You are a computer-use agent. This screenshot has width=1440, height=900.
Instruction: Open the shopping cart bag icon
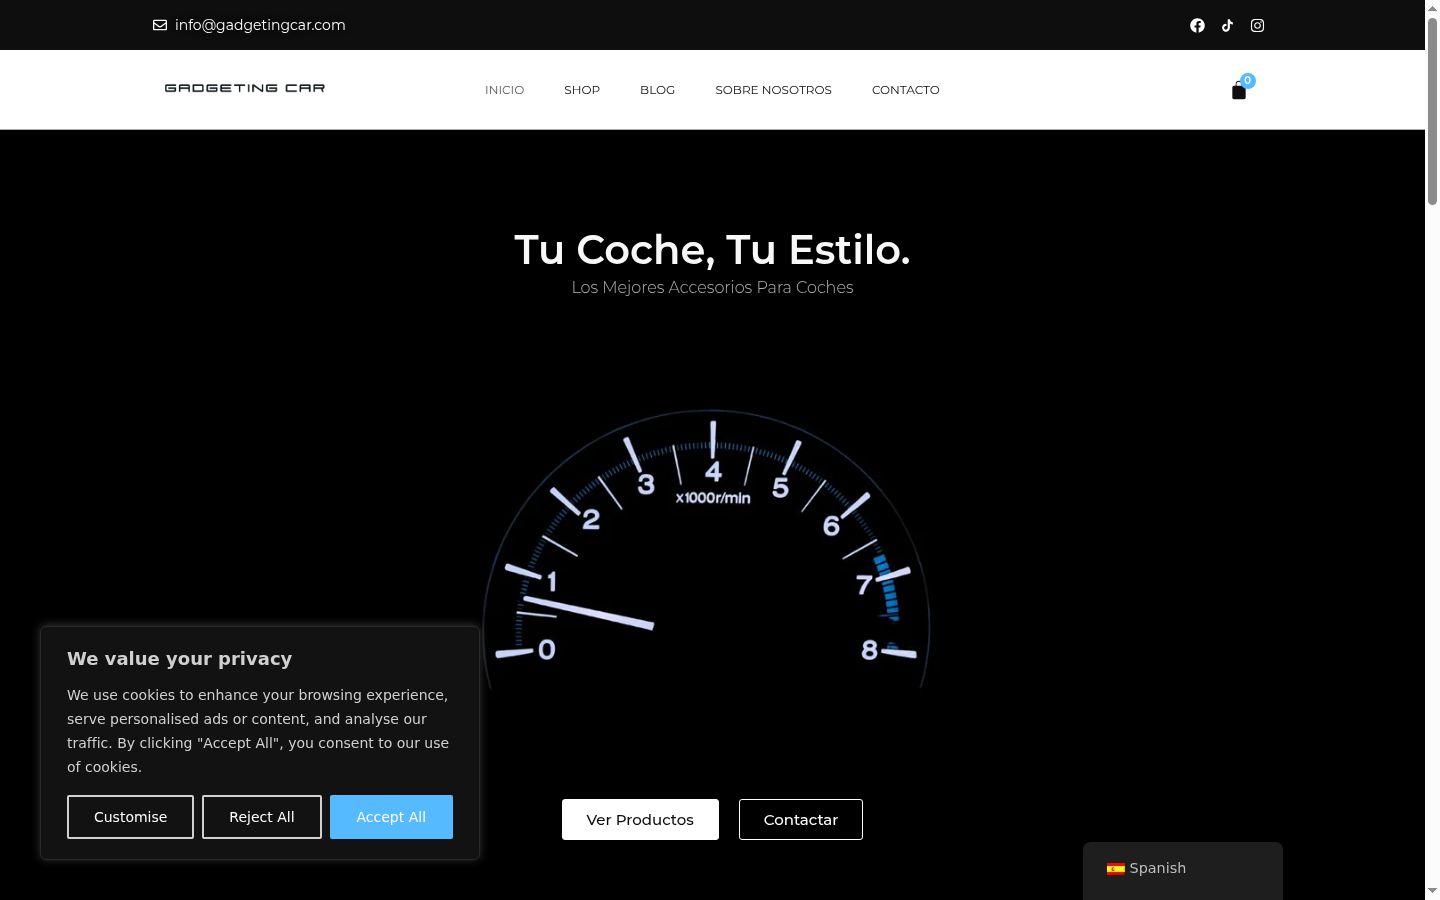(x=1239, y=91)
